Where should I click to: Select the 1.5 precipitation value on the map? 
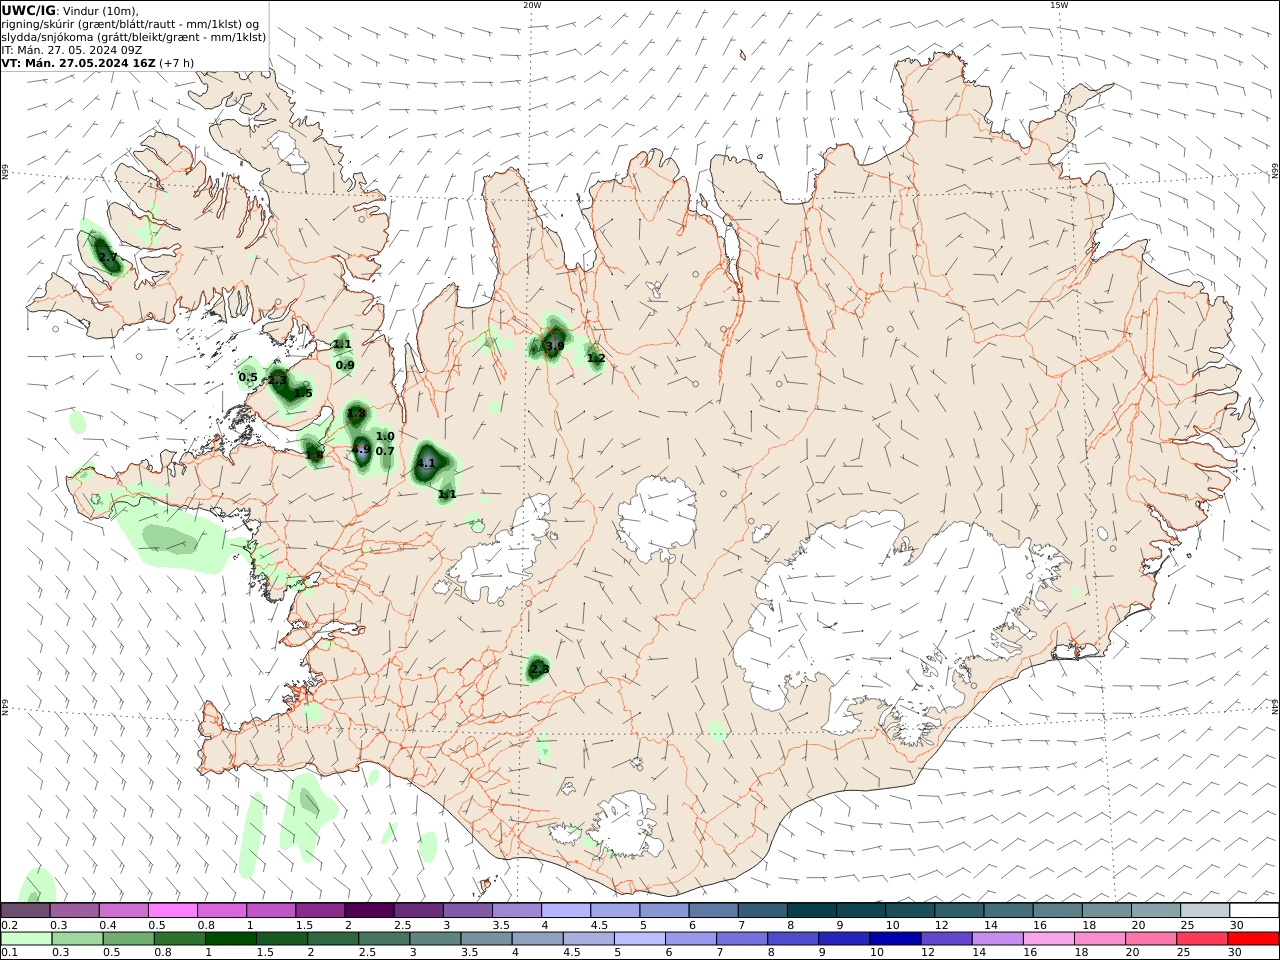pyautogui.click(x=303, y=394)
